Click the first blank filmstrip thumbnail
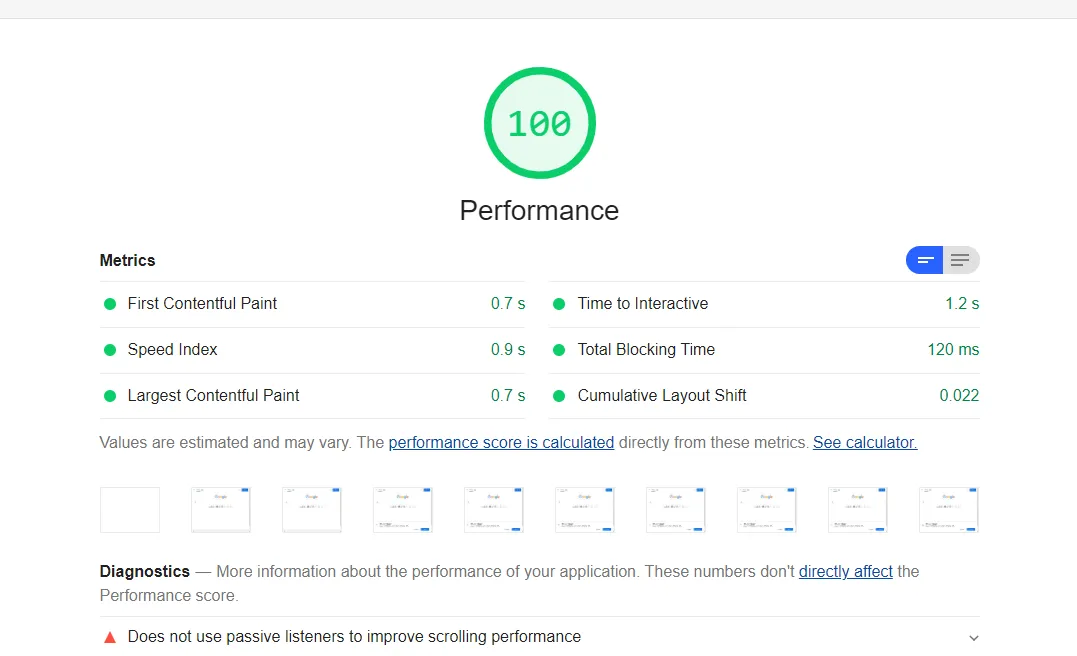 point(130,510)
